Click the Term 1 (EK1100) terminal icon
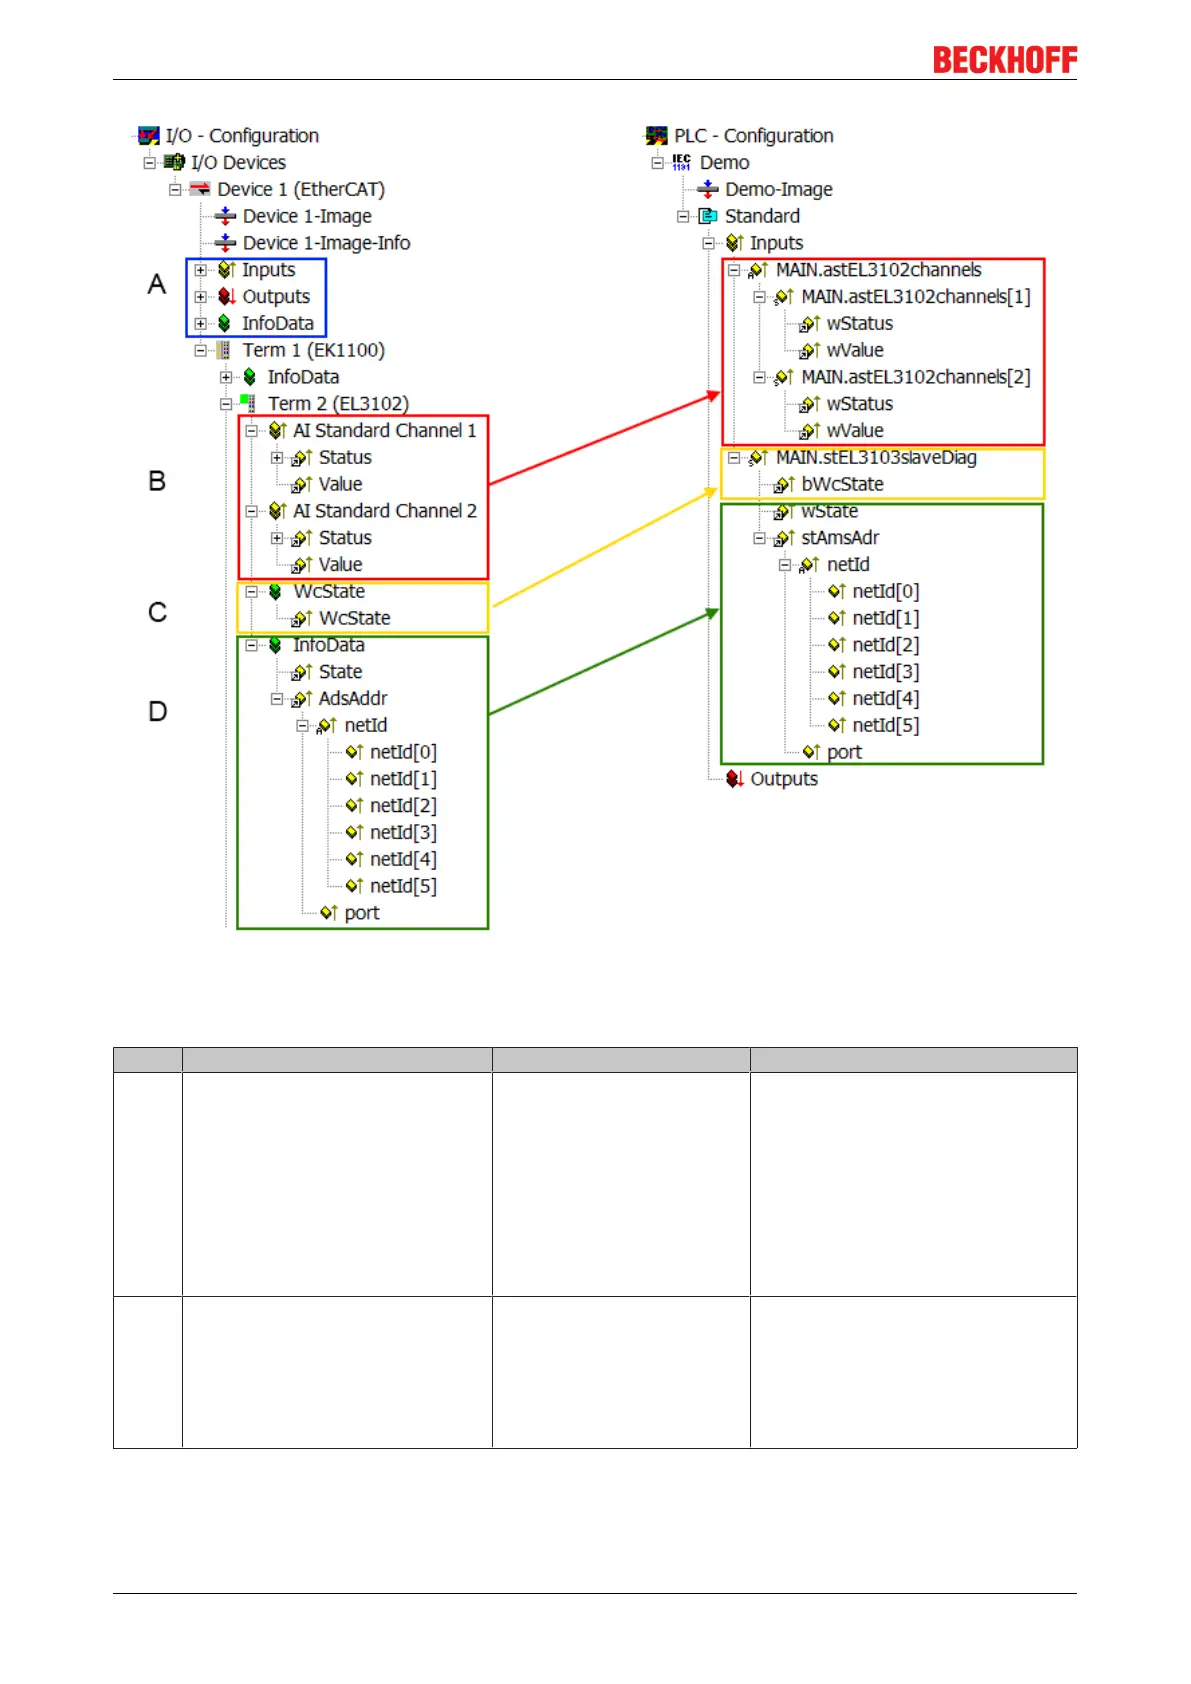 coord(224,350)
